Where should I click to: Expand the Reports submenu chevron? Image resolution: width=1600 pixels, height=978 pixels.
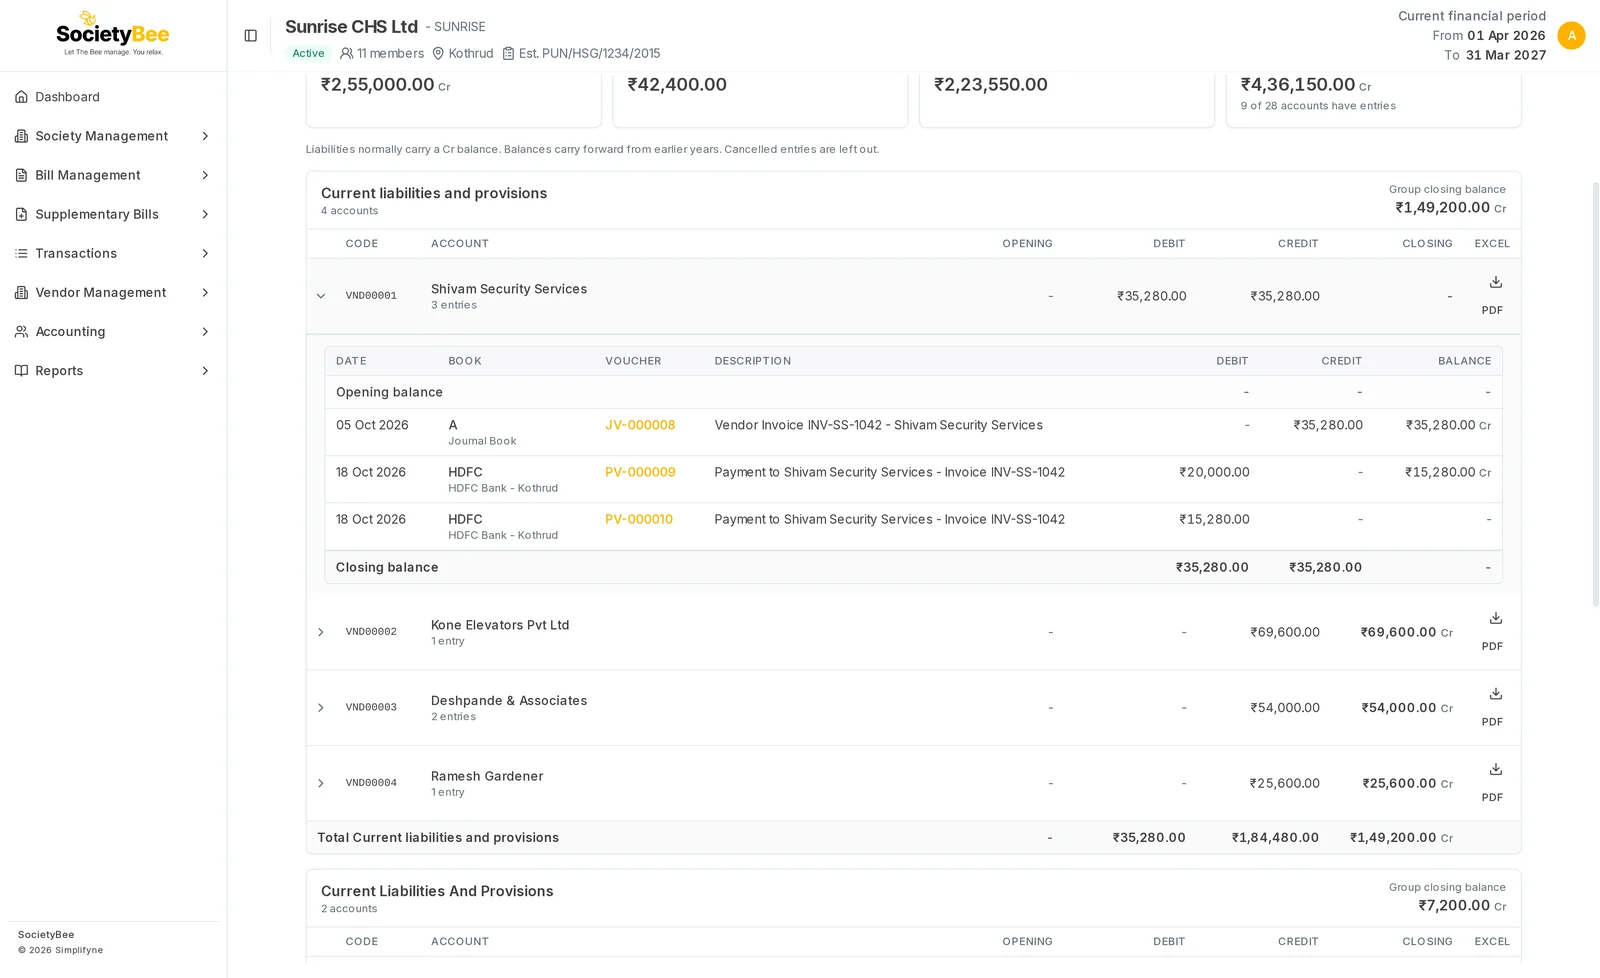click(205, 370)
